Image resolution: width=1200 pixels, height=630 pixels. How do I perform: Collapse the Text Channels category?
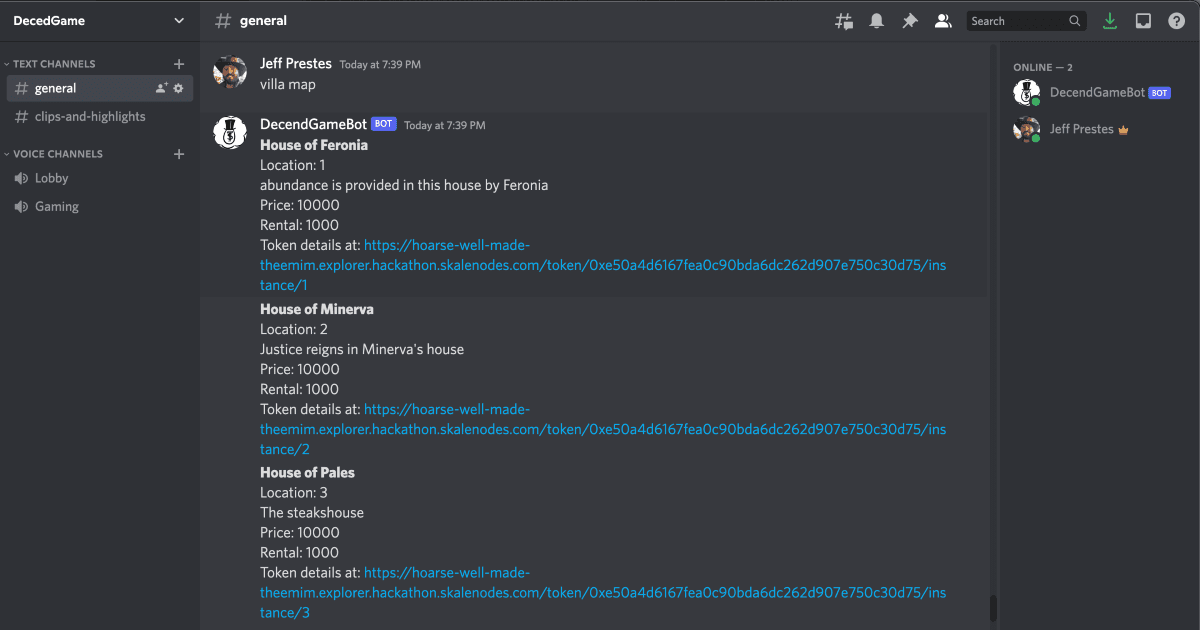coord(54,64)
